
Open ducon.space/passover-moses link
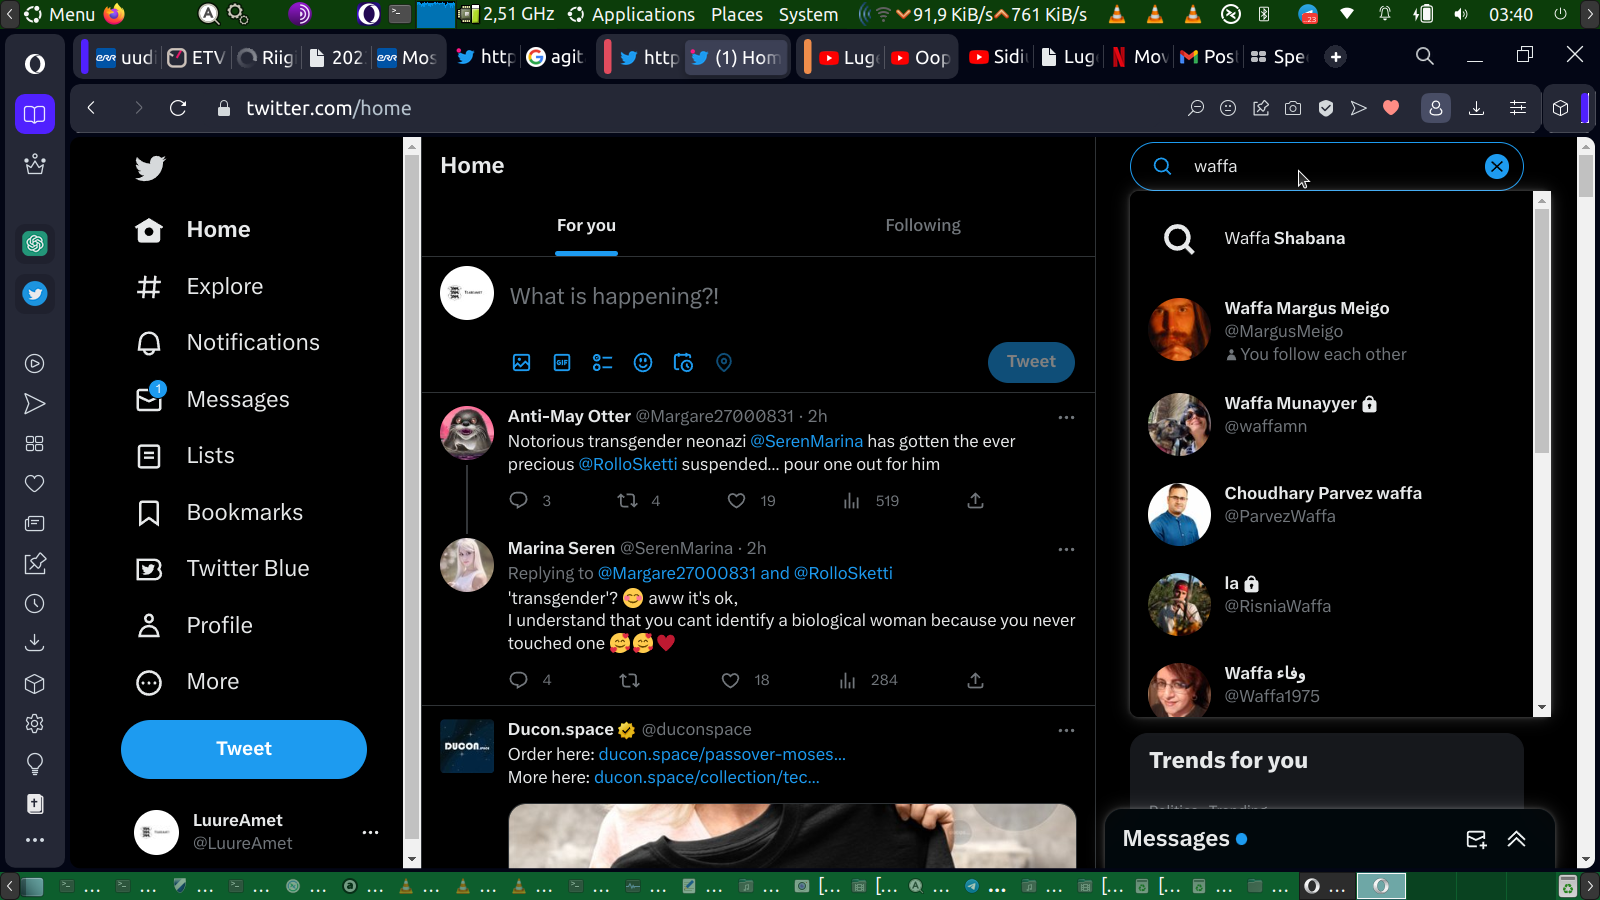pos(722,754)
